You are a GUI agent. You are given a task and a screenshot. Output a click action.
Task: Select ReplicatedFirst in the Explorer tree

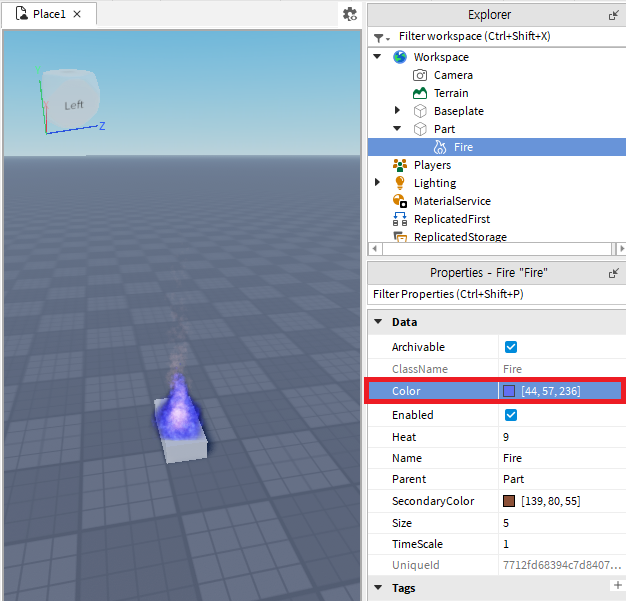[452, 219]
